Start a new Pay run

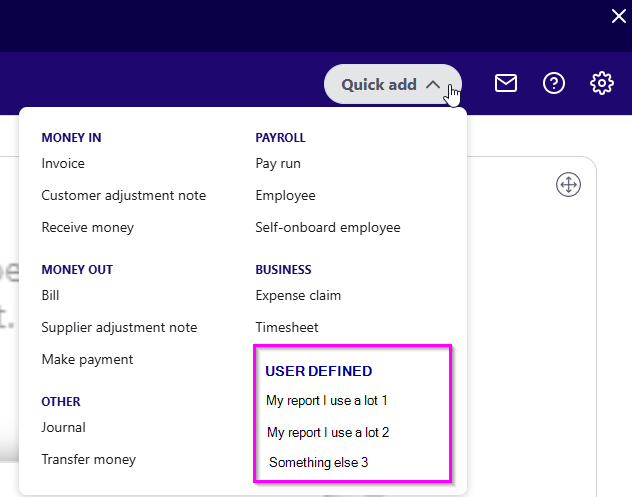click(x=278, y=164)
